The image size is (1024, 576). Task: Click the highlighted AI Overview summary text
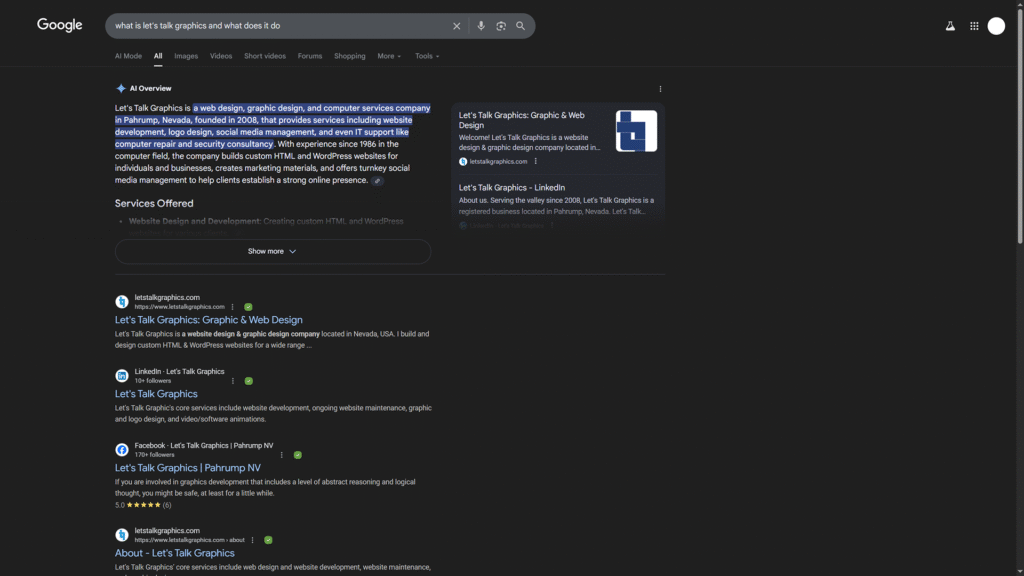[272, 126]
